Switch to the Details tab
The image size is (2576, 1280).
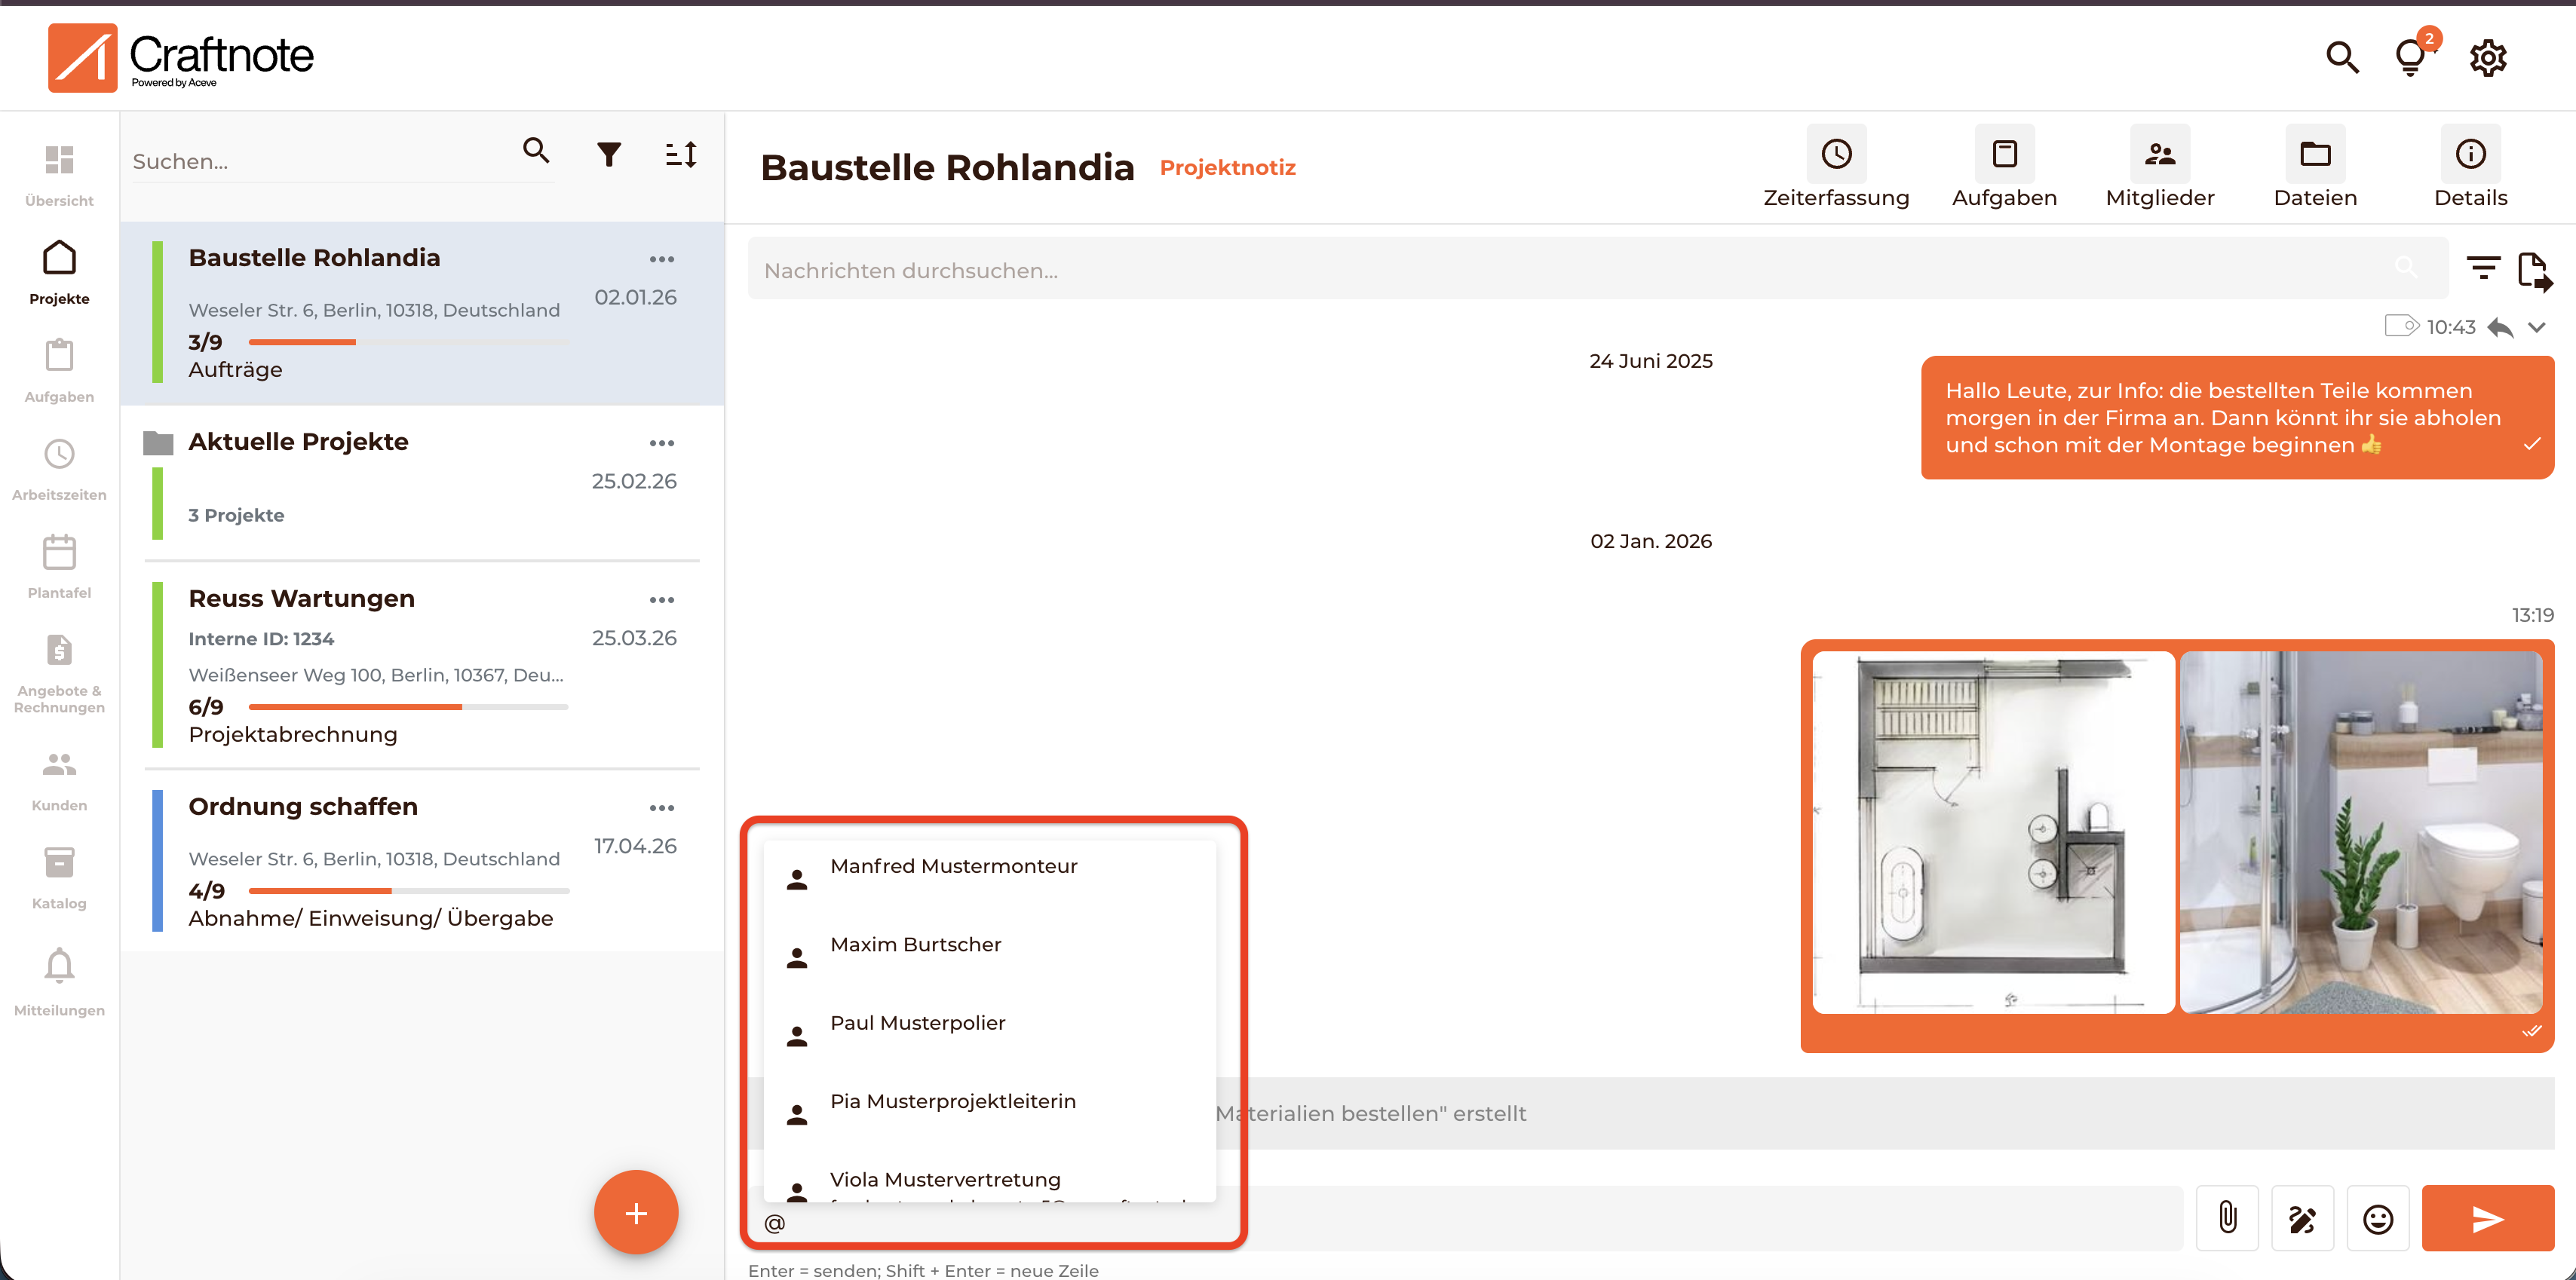tap(2470, 168)
